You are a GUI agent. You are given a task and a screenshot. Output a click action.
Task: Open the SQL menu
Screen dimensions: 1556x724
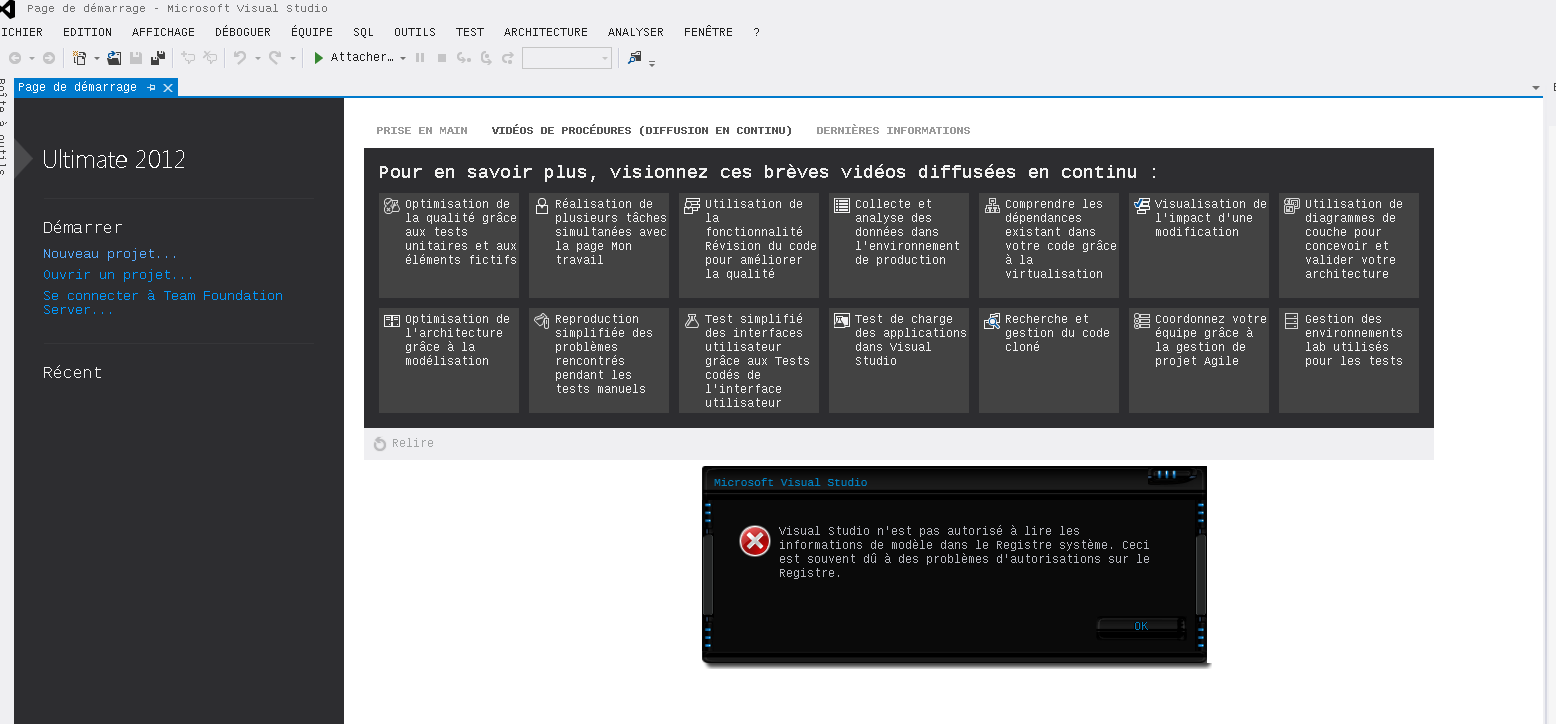364,32
